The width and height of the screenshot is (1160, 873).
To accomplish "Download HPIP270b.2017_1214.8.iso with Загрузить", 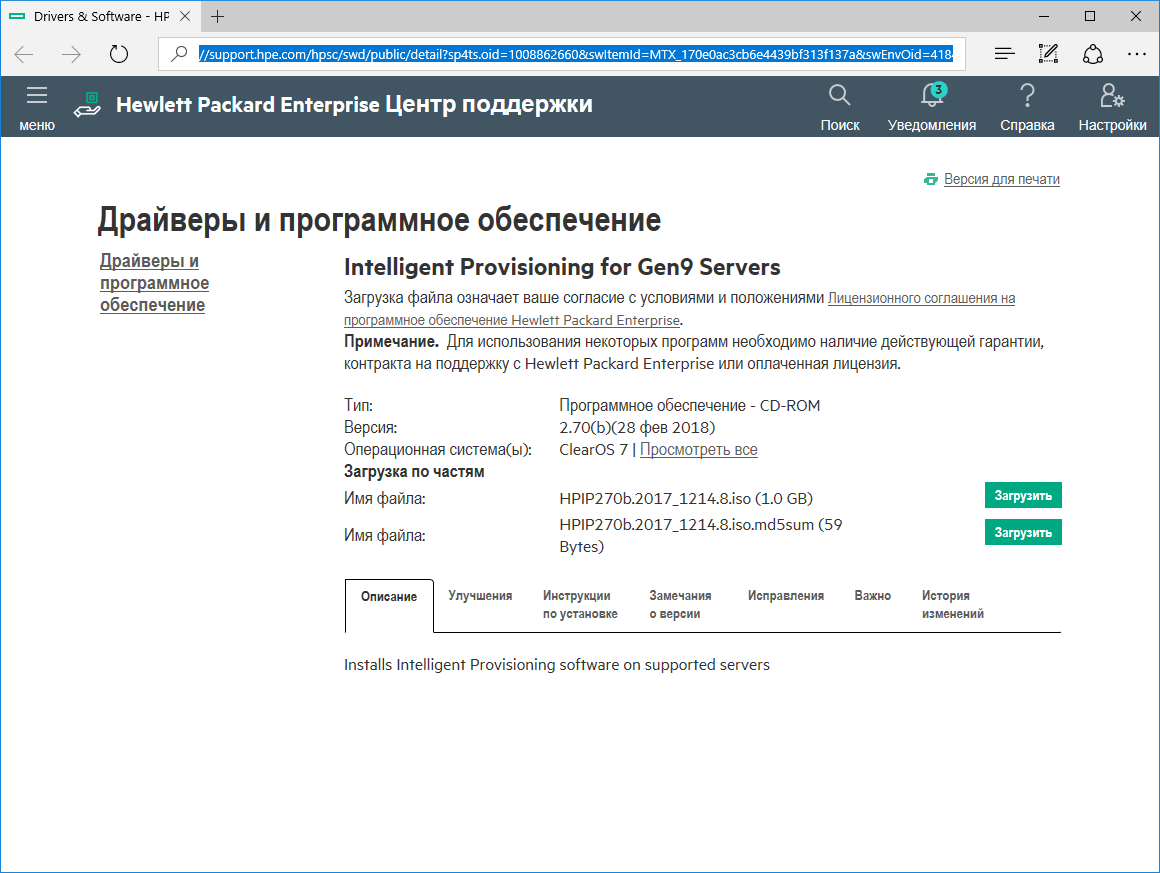I will [1023, 495].
